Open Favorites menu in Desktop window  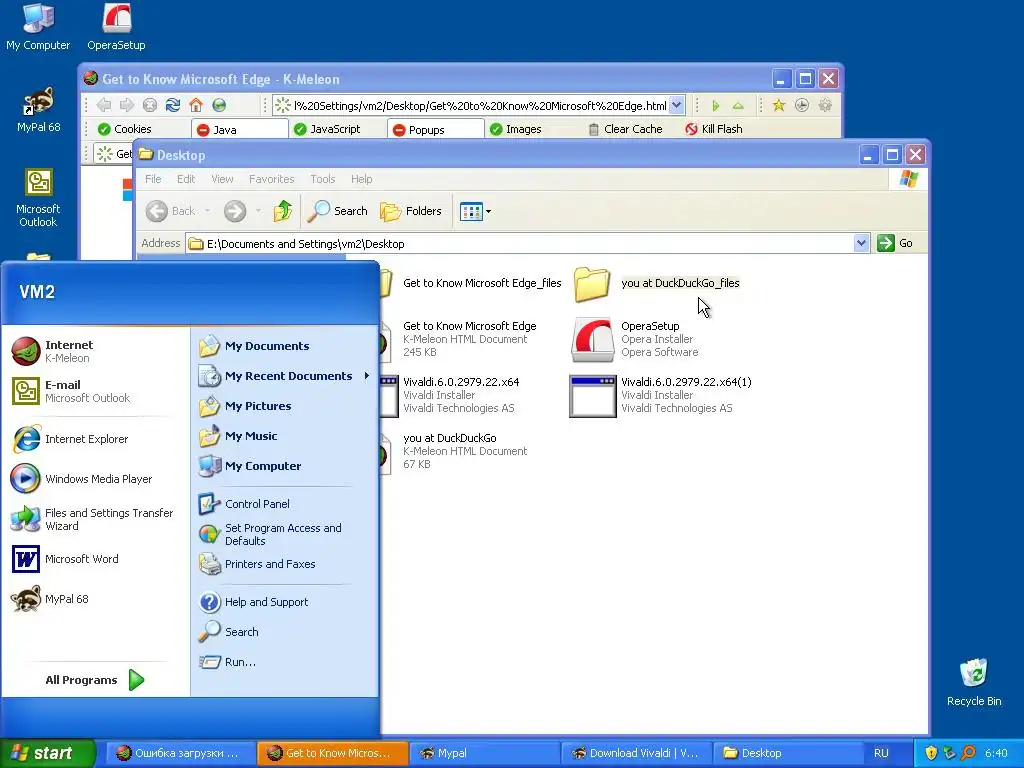coord(271,179)
